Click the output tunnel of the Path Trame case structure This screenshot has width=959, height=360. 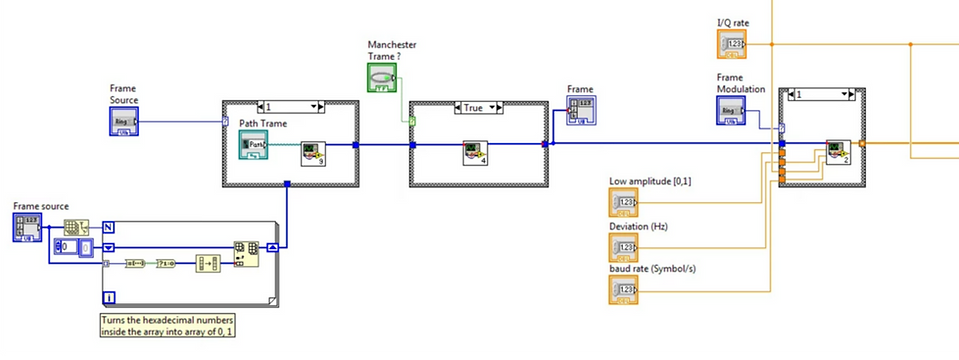(355, 145)
